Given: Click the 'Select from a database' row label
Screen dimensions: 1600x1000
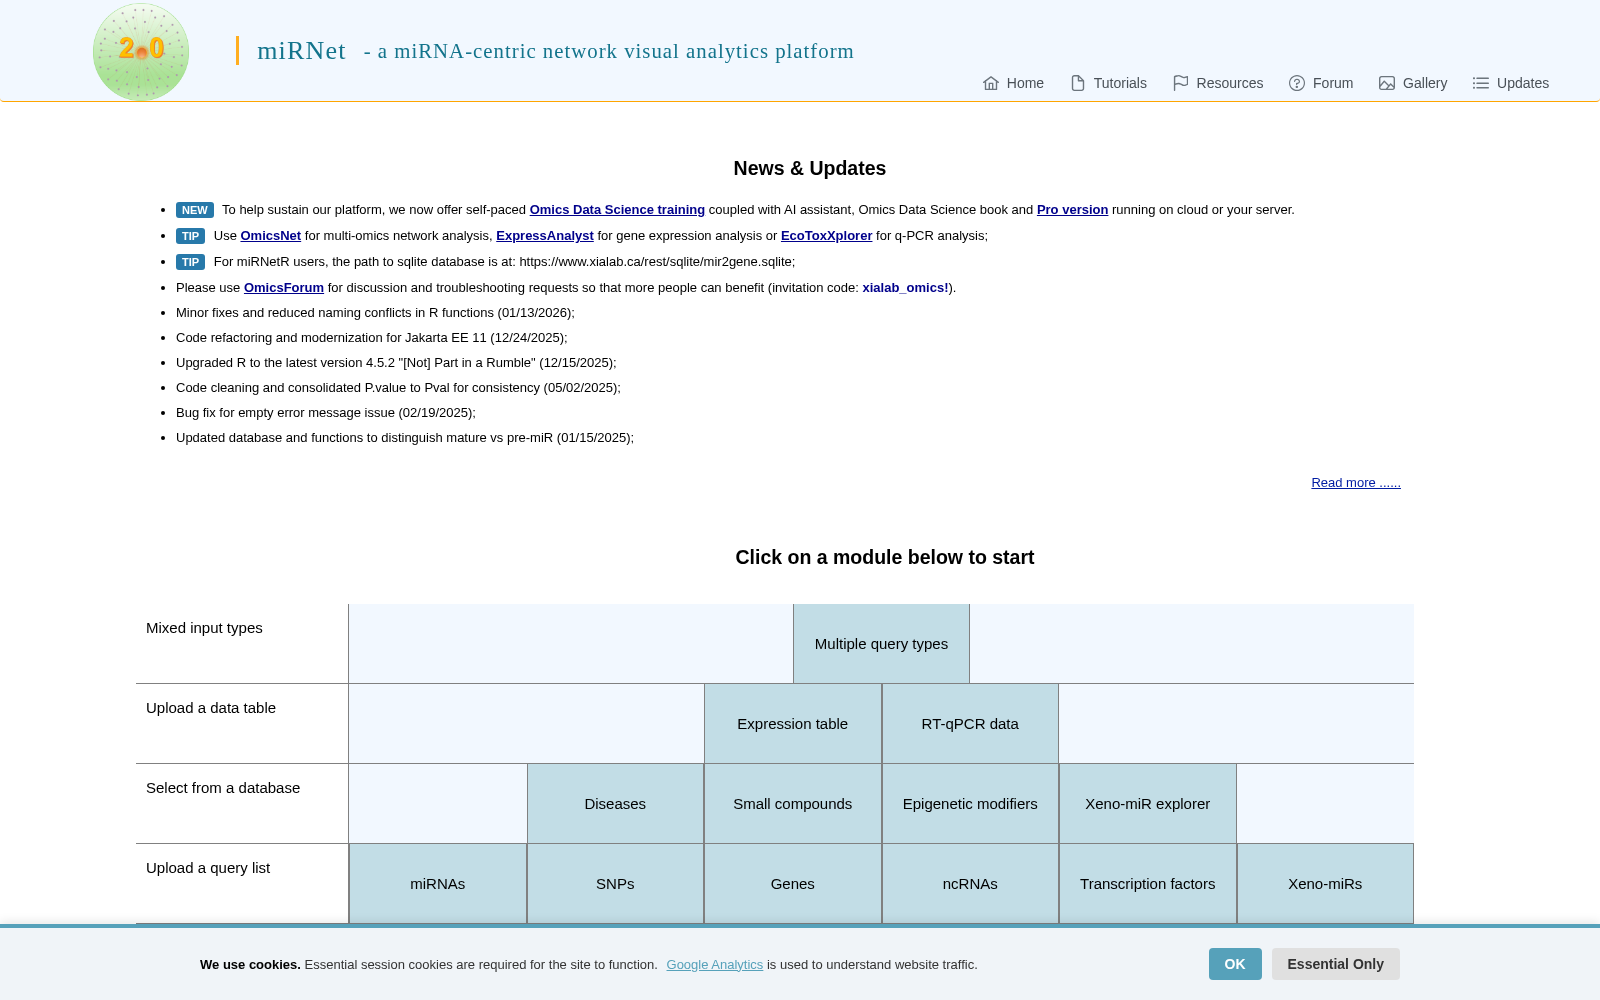Looking at the screenshot, I should 223,788.
